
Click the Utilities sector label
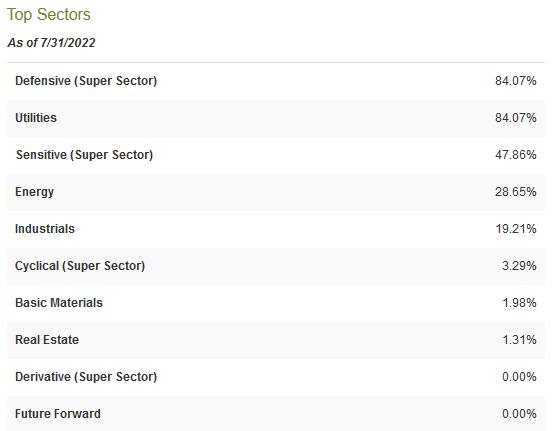click(x=36, y=118)
